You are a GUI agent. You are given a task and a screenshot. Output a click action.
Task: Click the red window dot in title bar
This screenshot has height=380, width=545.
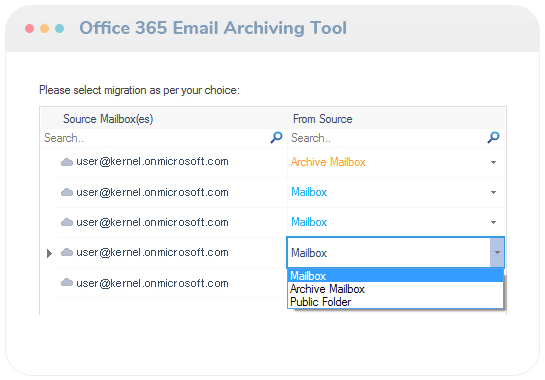pos(30,29)
